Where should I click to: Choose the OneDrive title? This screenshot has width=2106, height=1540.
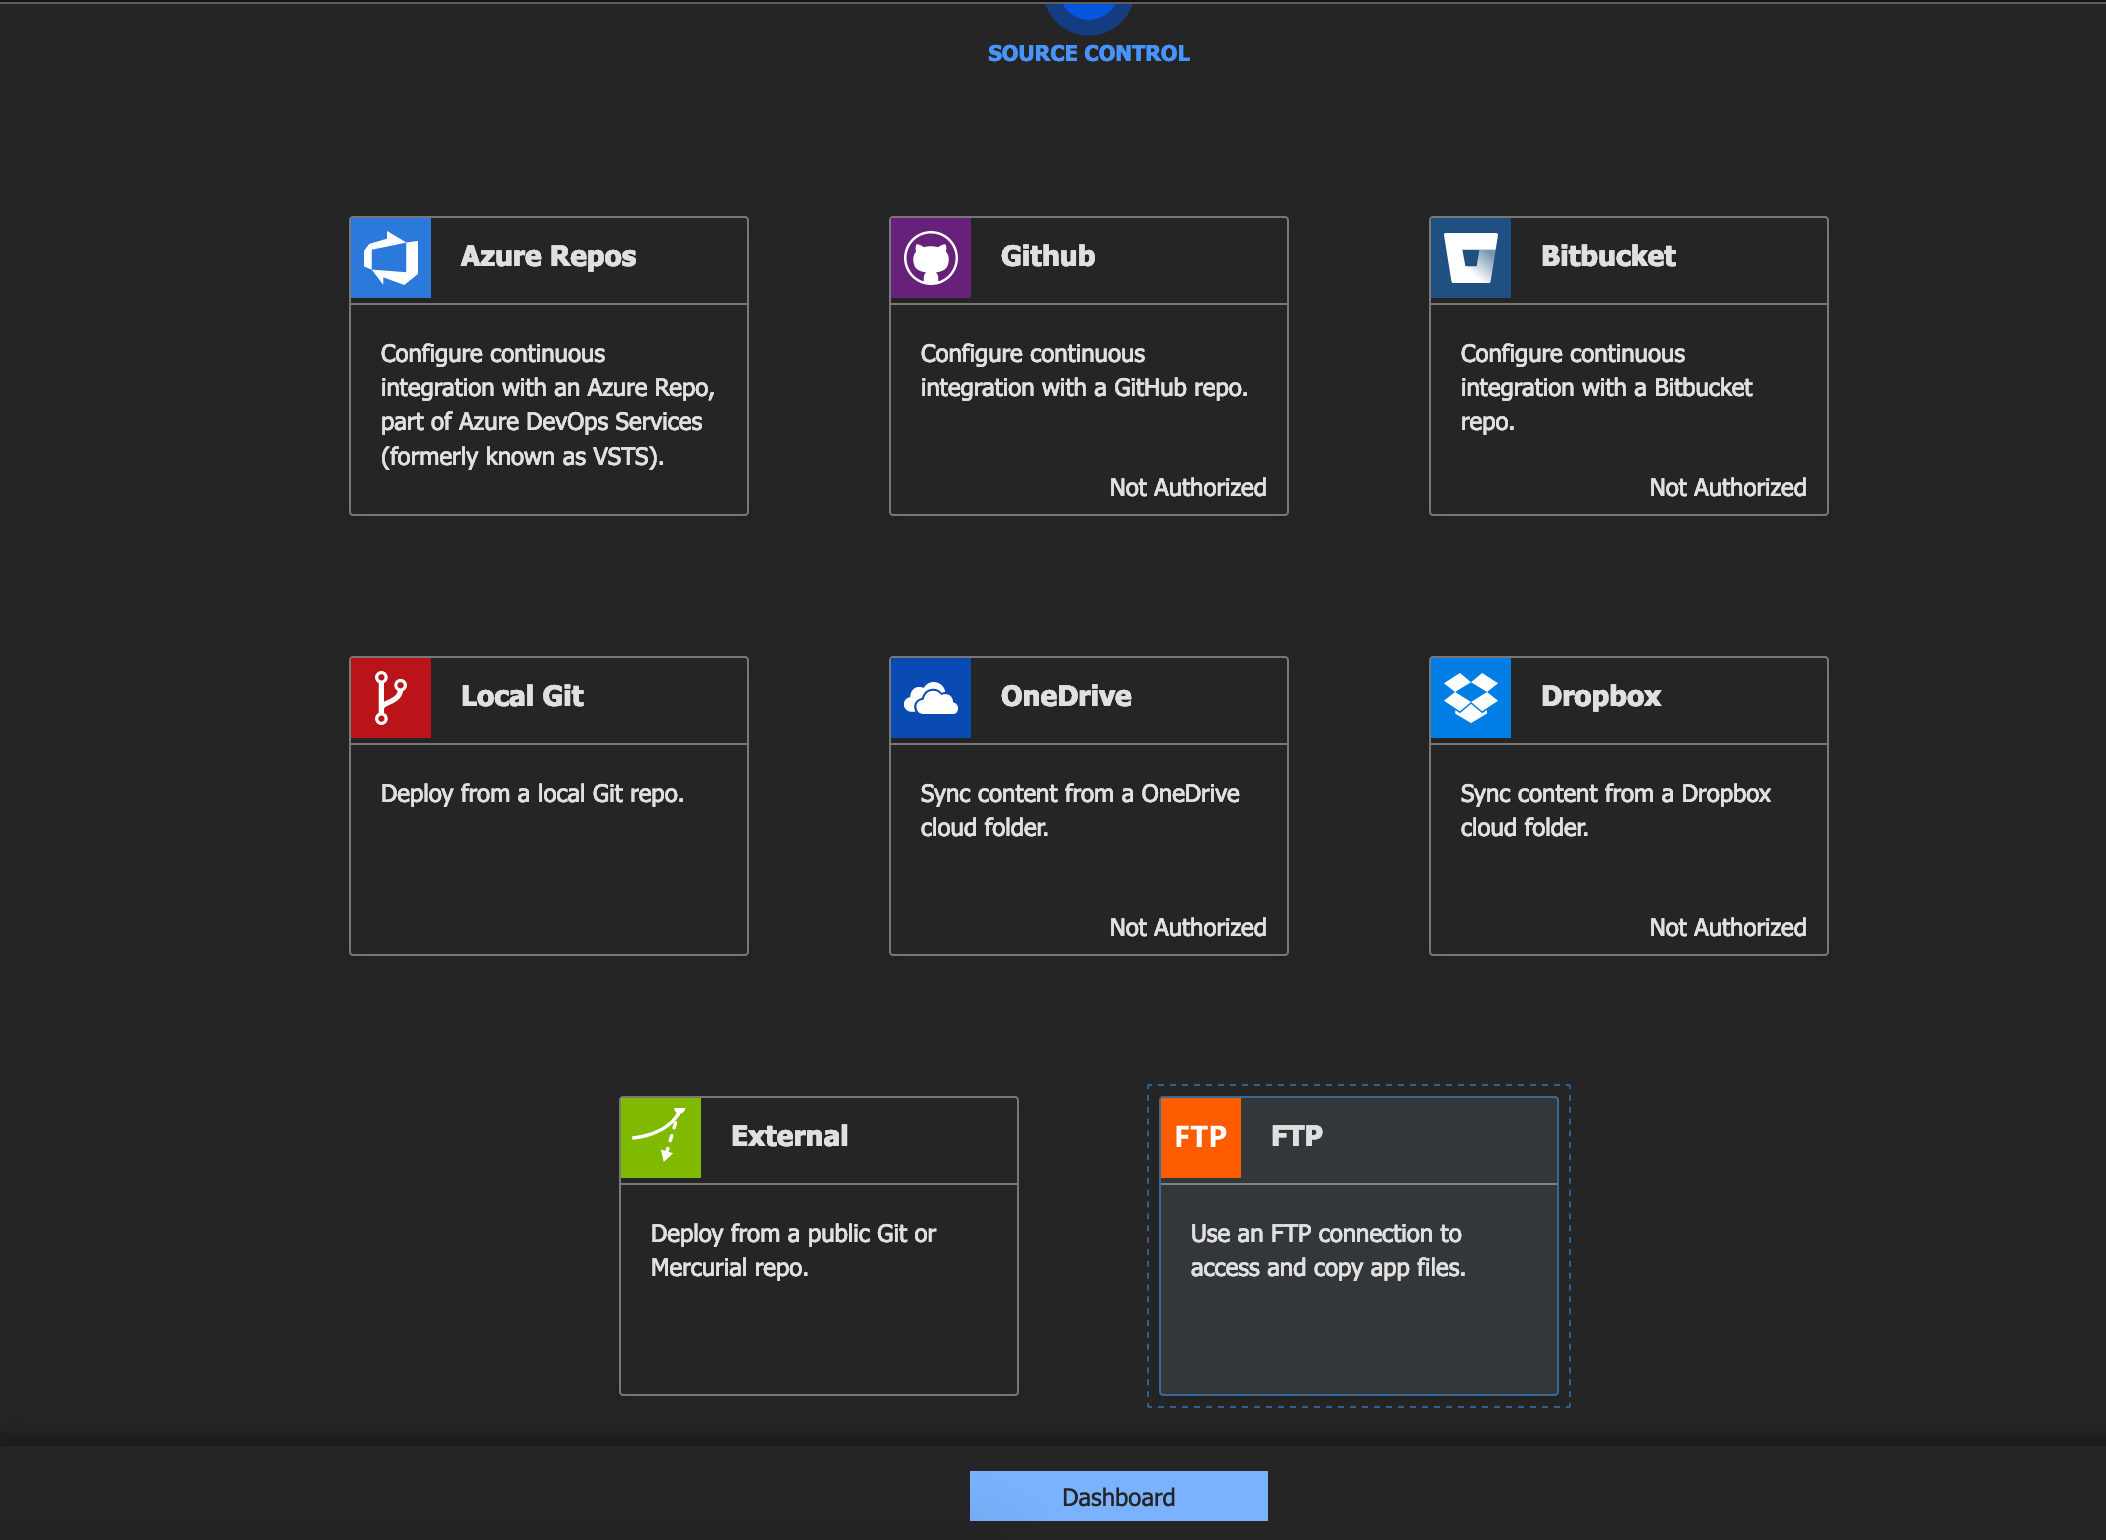click(1066, 696)
